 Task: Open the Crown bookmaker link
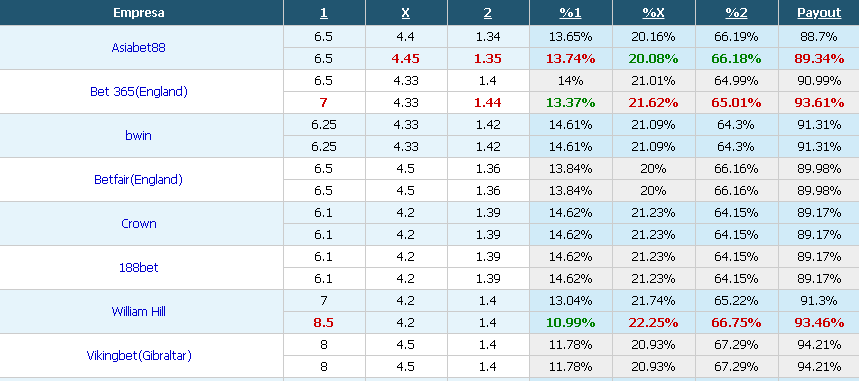[x=139, y=224]
